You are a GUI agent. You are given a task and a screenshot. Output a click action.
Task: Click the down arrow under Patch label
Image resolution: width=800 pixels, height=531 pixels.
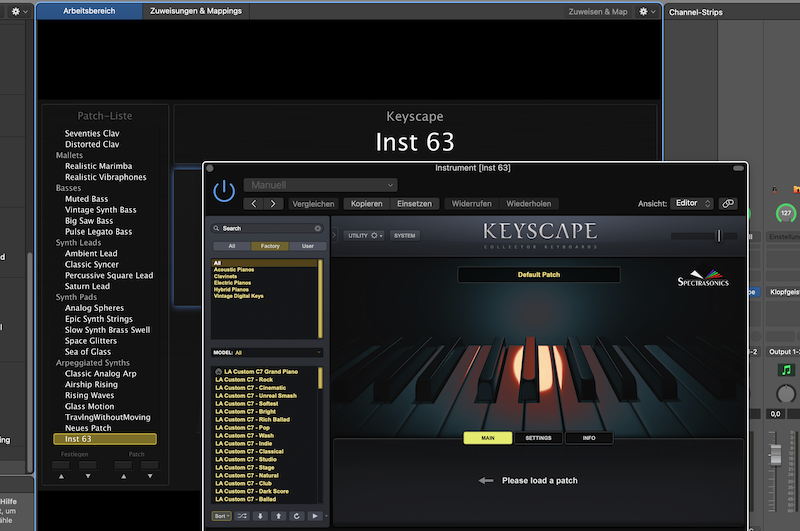tap(150, 476)
